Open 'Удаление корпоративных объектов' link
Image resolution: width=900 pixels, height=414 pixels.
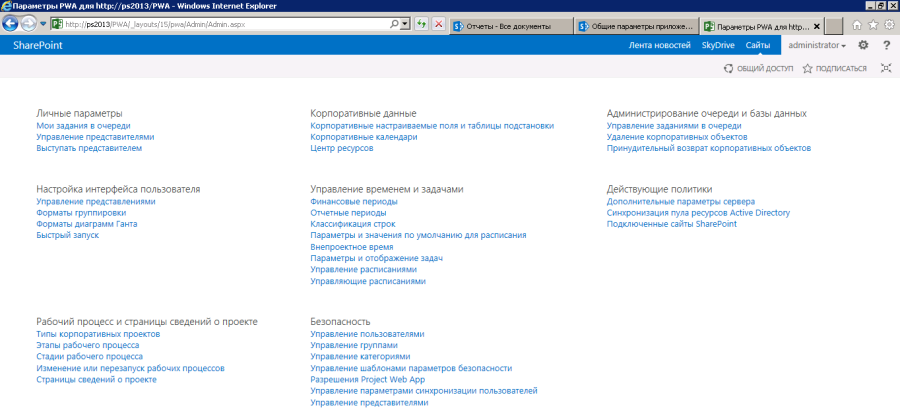[x=677, y=137]
